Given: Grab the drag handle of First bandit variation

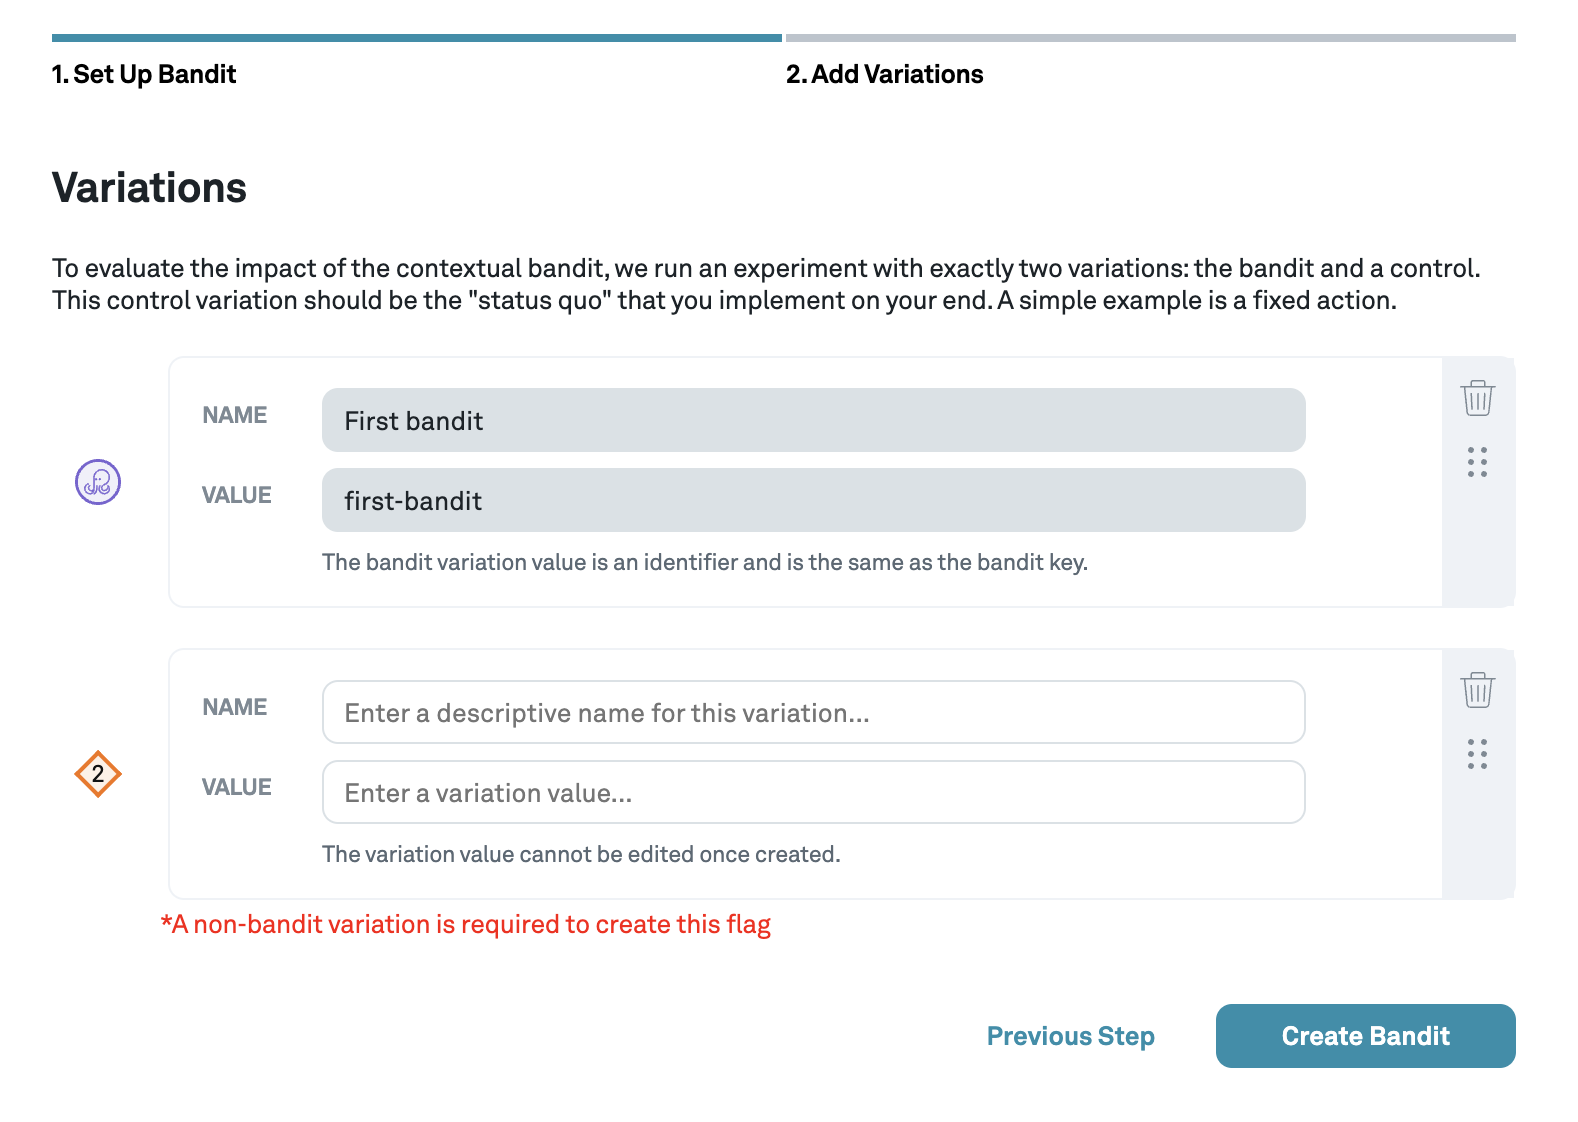Looking at the screenshot, I should pos(1477,462).
